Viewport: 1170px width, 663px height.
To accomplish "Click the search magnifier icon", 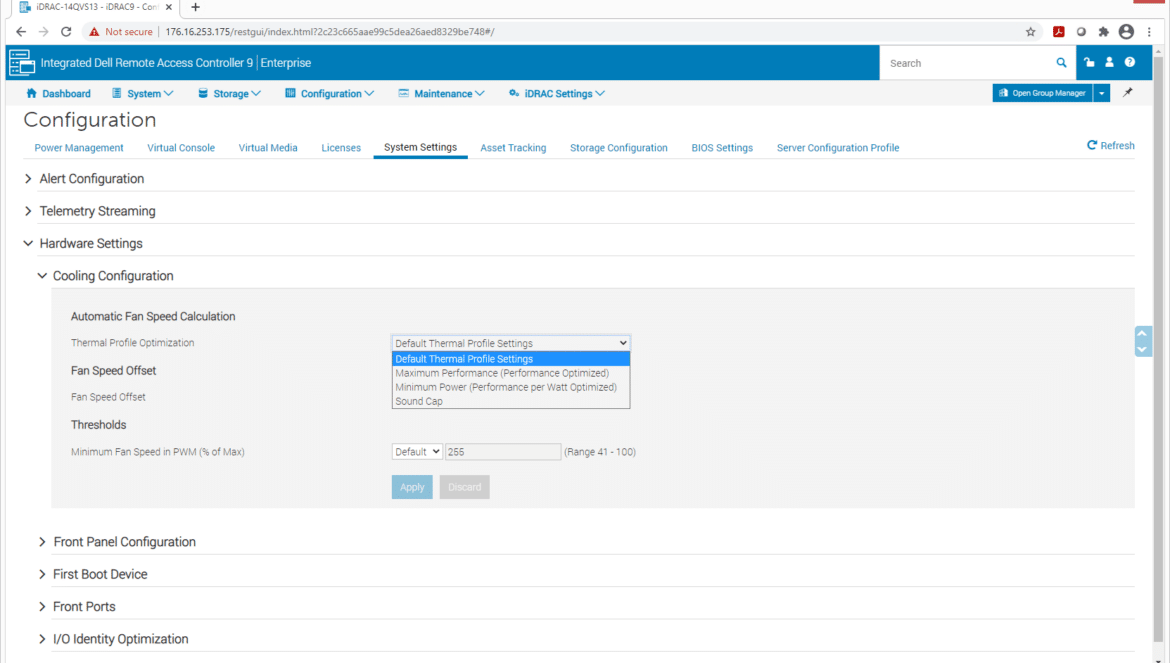I will [1061, 63].
